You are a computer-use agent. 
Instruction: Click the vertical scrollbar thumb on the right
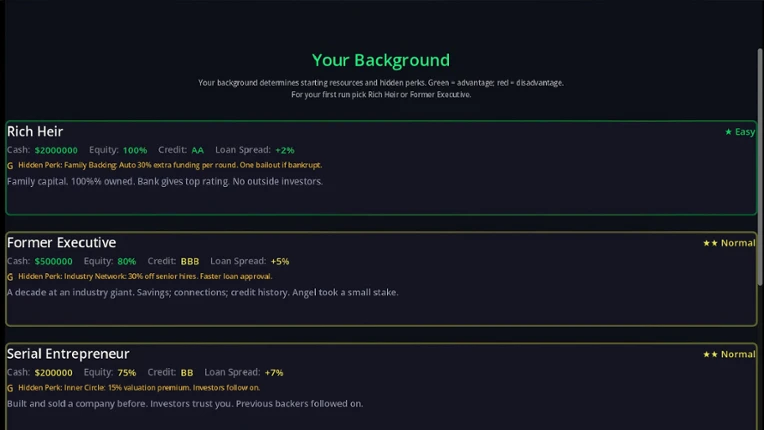point(760,167)
